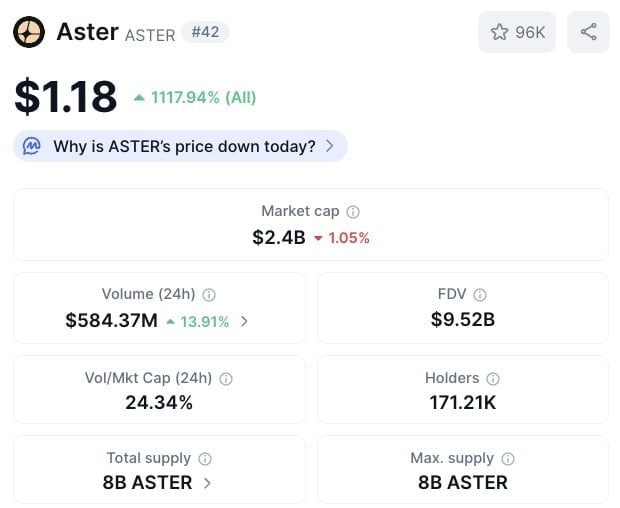Click the AI insight icon beside price question
This screenshot has height=508, width=620.
[x=33, y=146]
